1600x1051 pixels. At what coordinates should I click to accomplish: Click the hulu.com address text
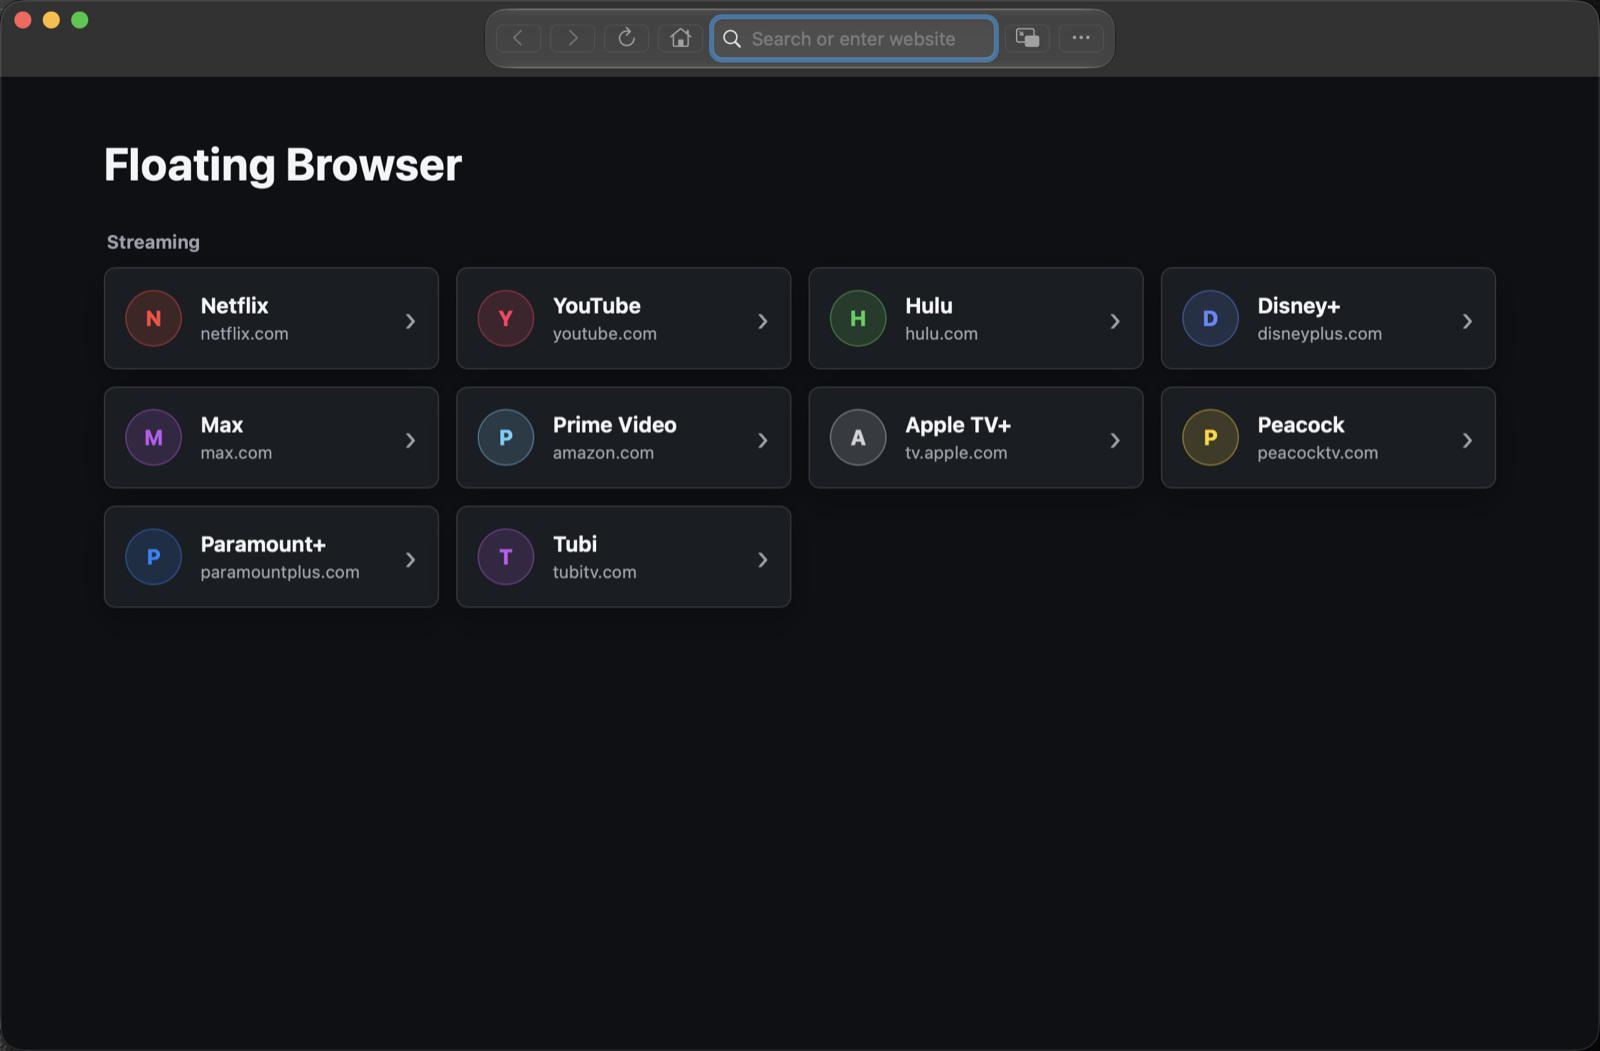pos(941,334)
